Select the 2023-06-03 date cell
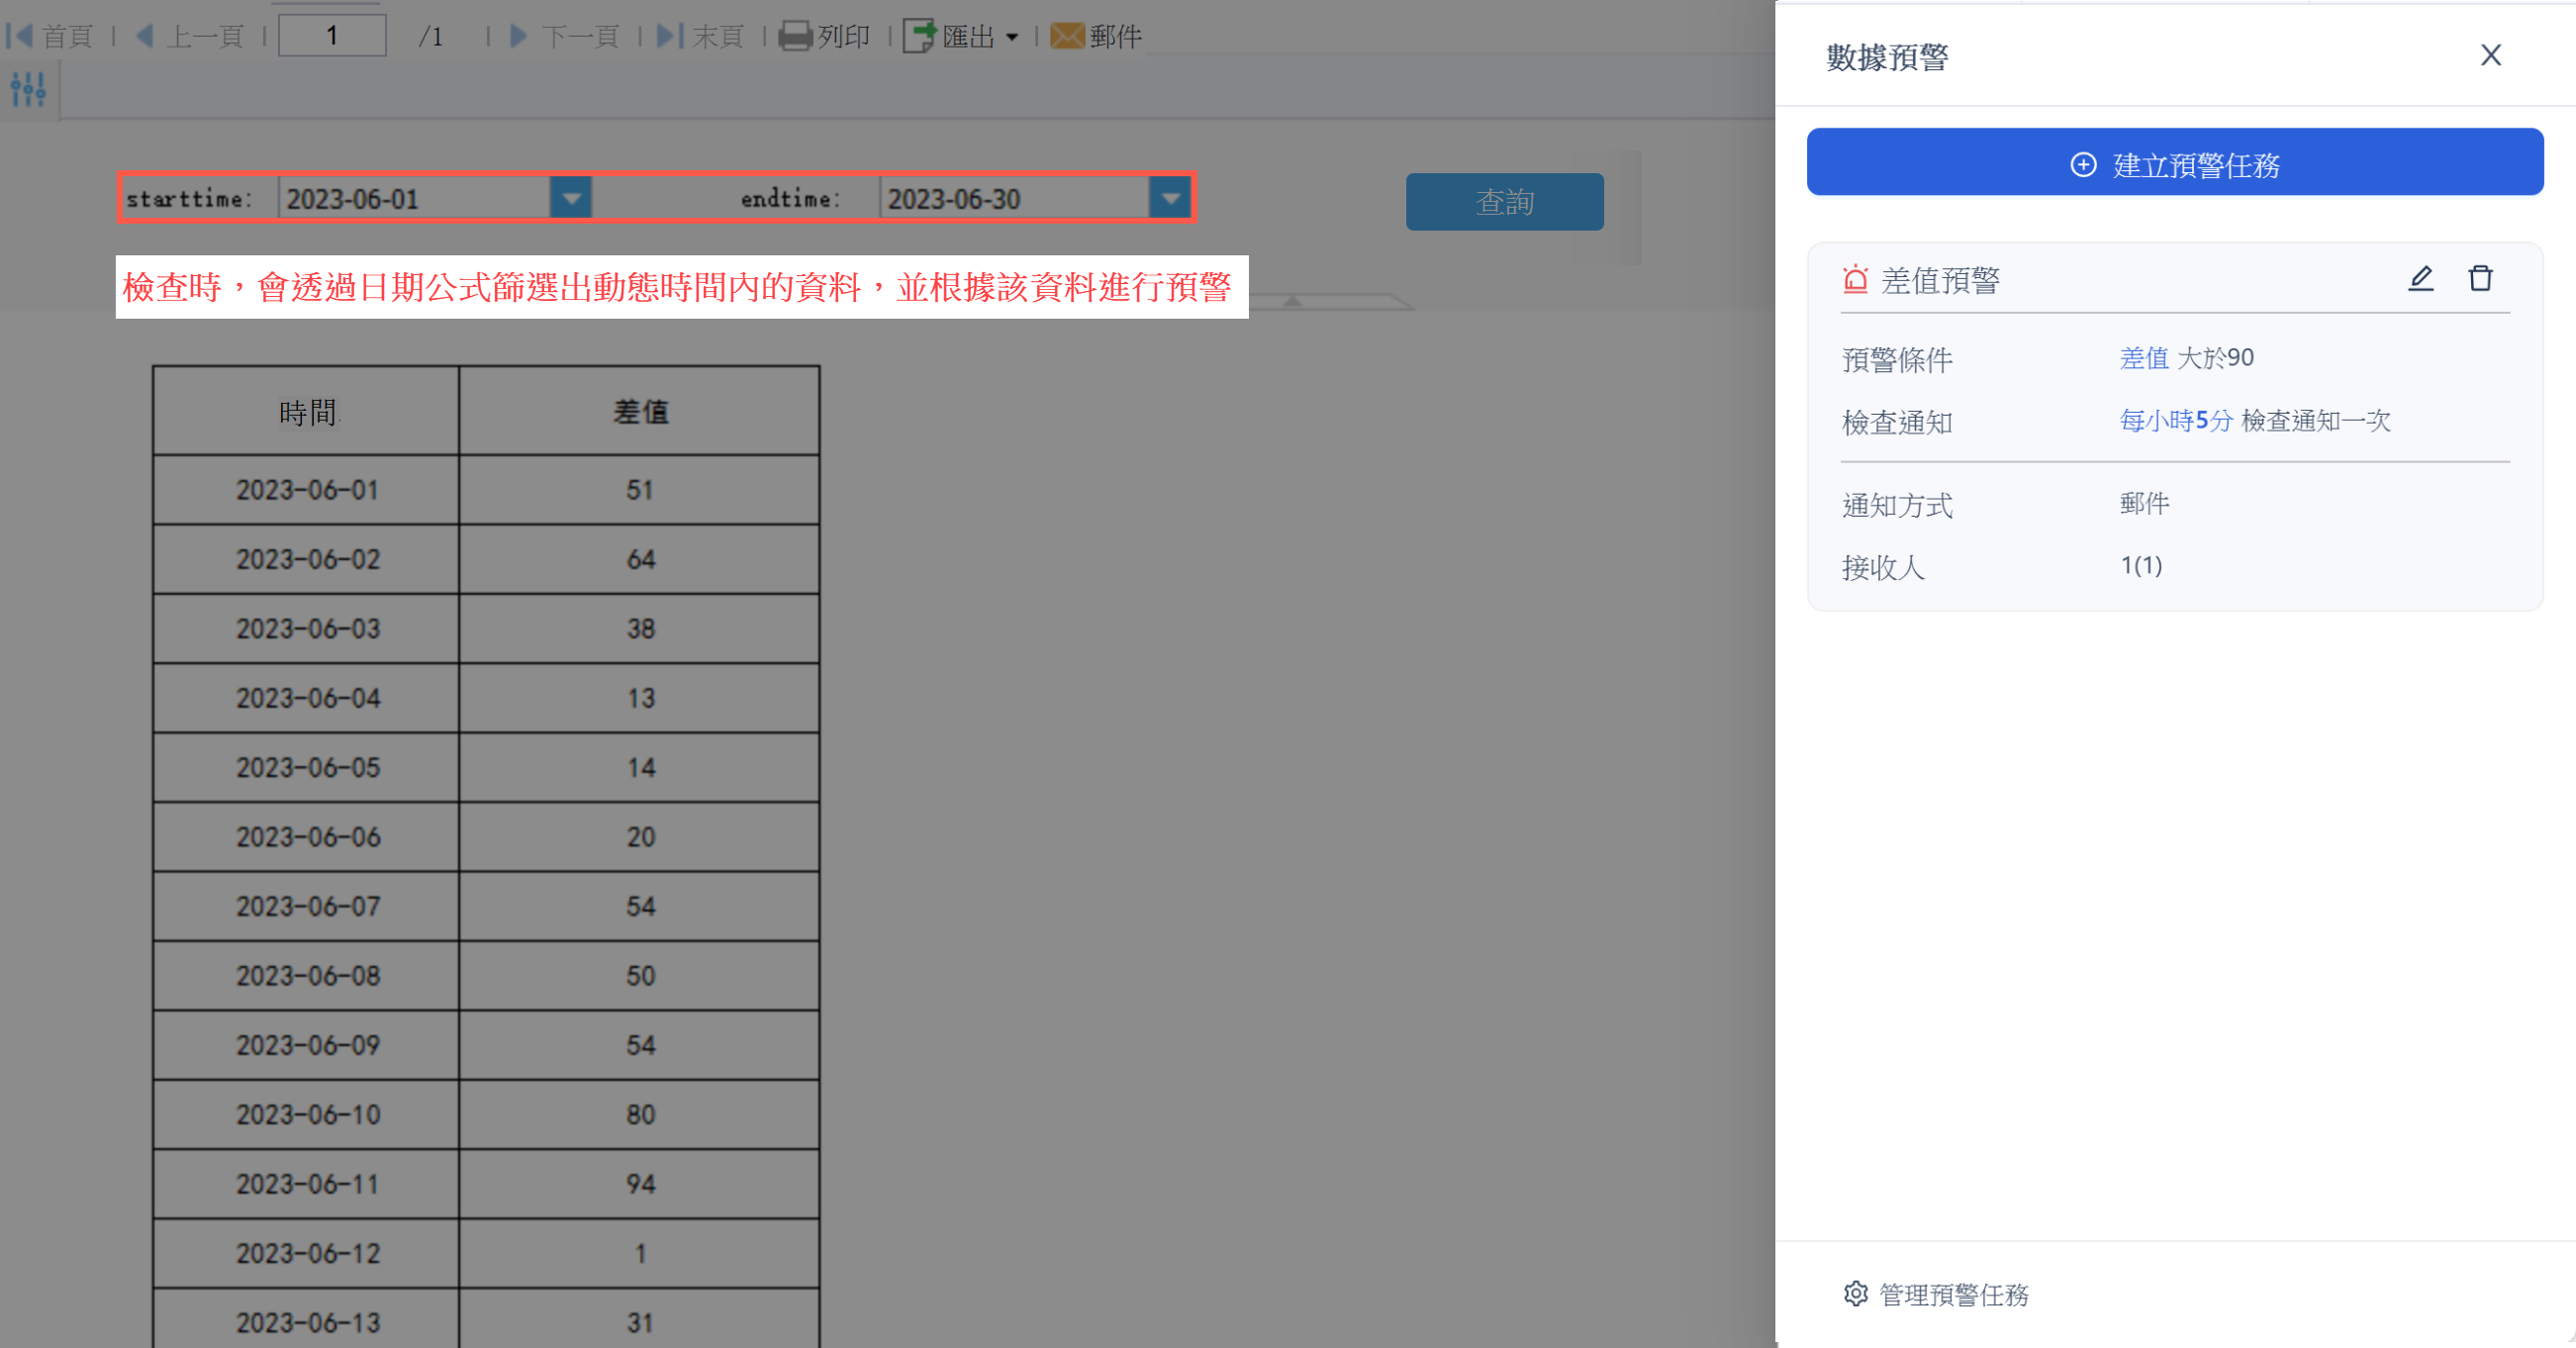 pos(306,628)
